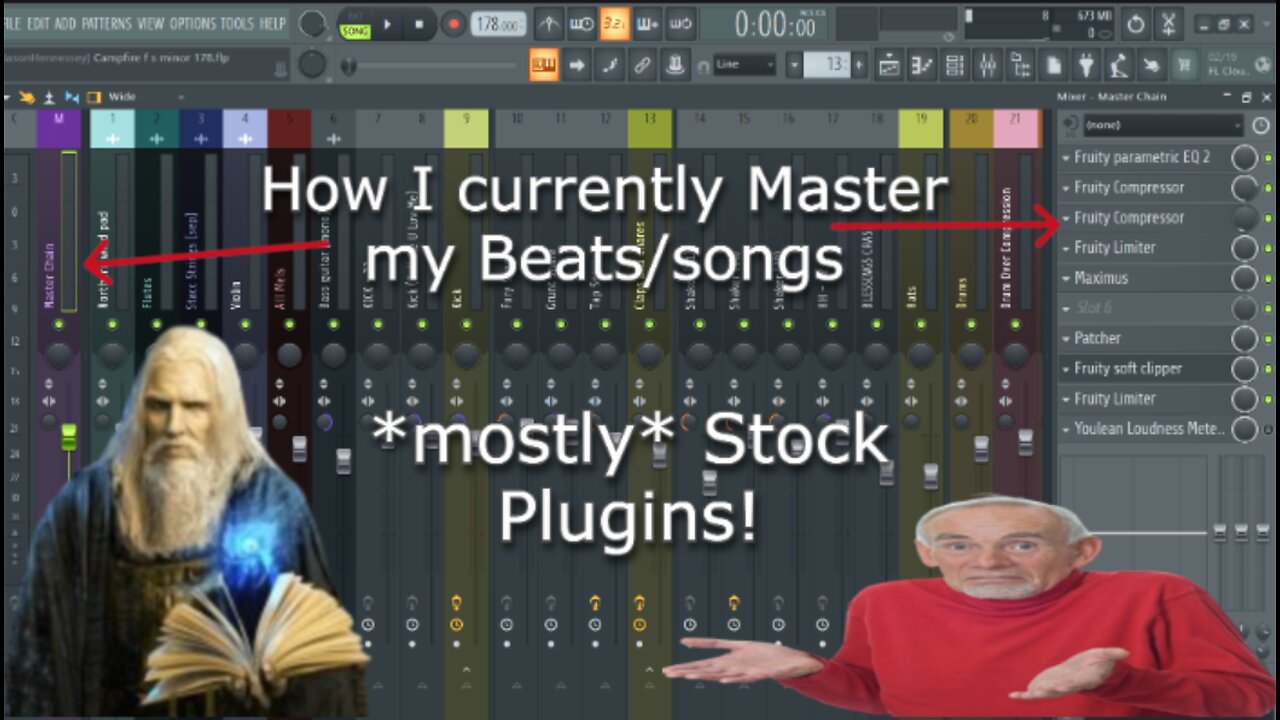Click the Maximus slot mix level knob

click(x=1244, y=278)
